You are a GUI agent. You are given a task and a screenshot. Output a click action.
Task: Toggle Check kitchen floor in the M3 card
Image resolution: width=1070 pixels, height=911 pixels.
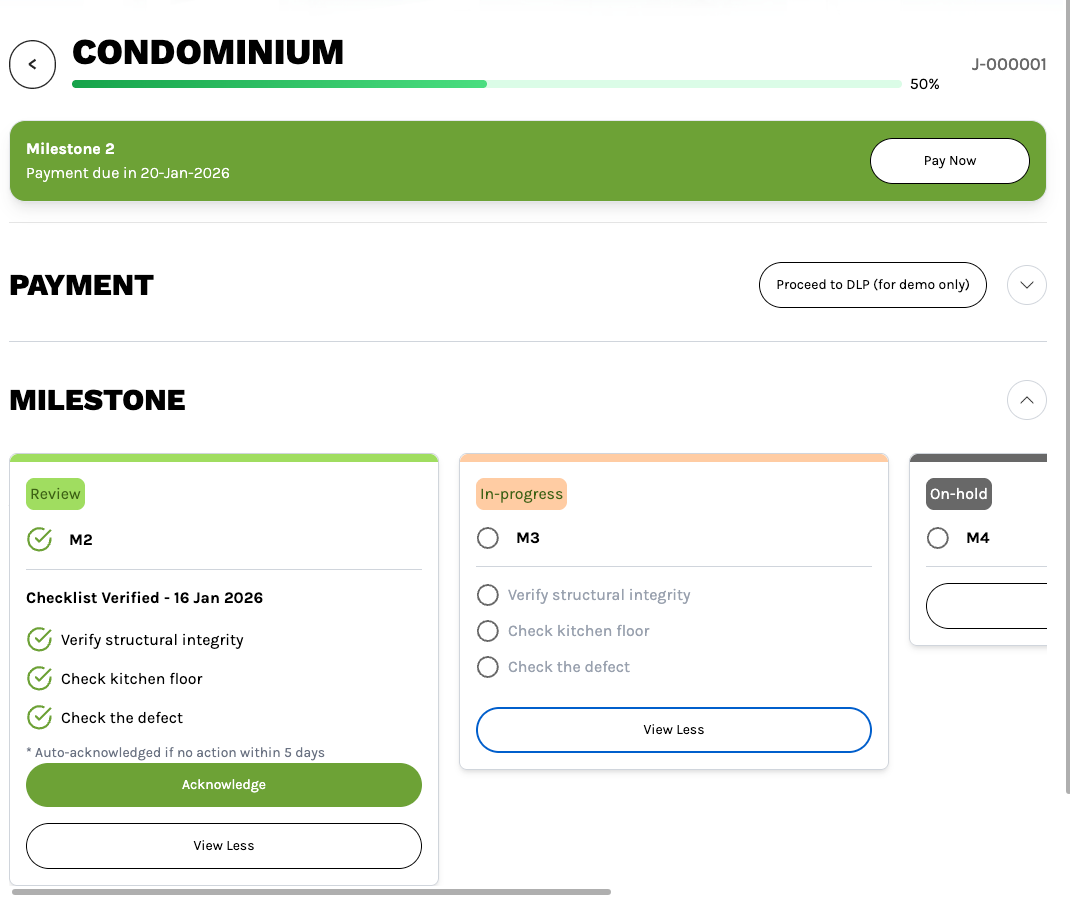(x=488, y=632)
